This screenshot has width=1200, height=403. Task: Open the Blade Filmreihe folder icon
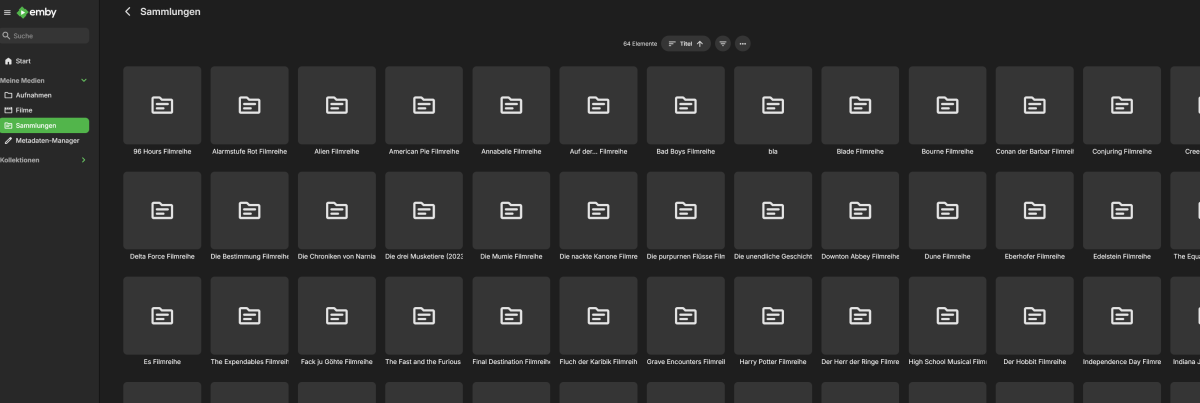860,104
